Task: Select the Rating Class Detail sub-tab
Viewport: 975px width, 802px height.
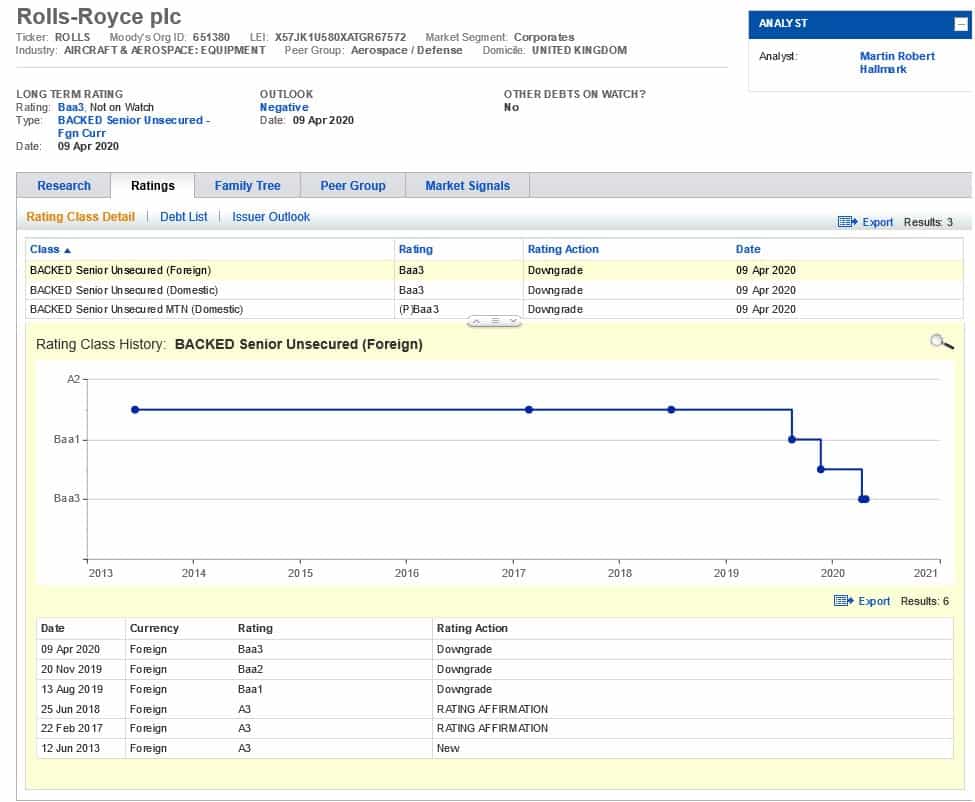Action: 80,217
